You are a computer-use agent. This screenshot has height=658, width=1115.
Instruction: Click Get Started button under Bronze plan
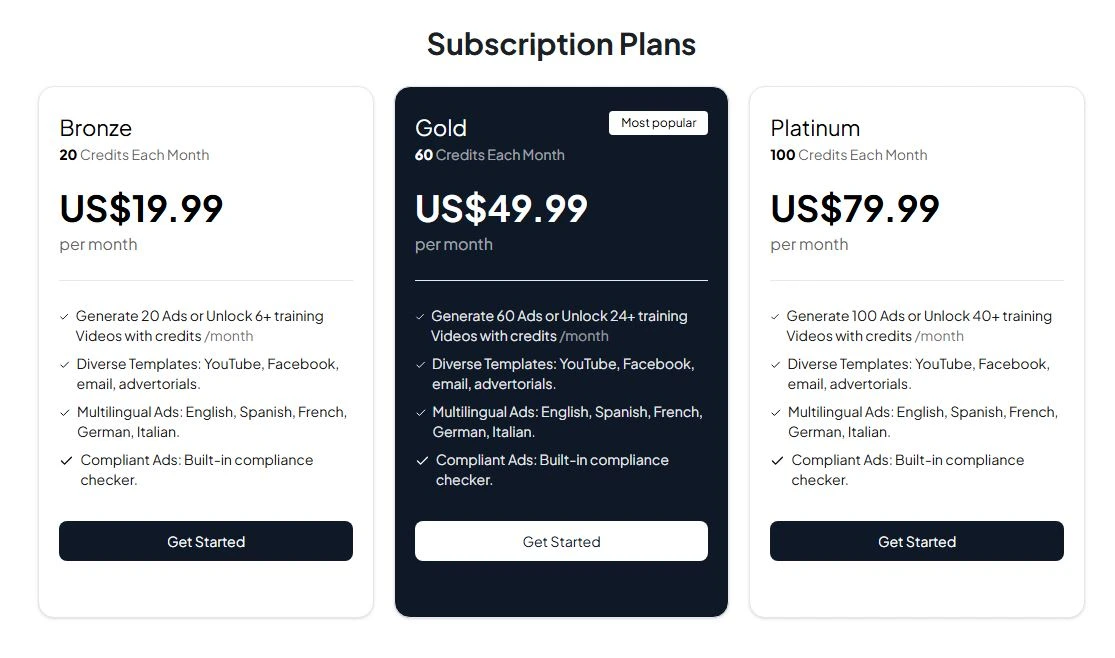(205, 541)
